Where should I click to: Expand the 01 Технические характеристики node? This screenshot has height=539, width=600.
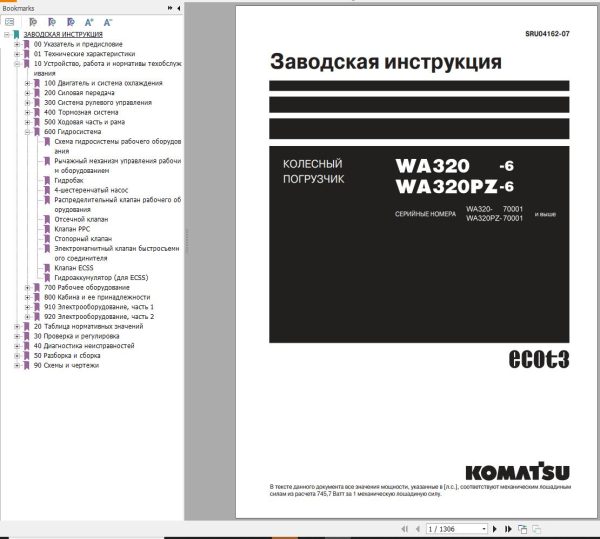point(17,54)
